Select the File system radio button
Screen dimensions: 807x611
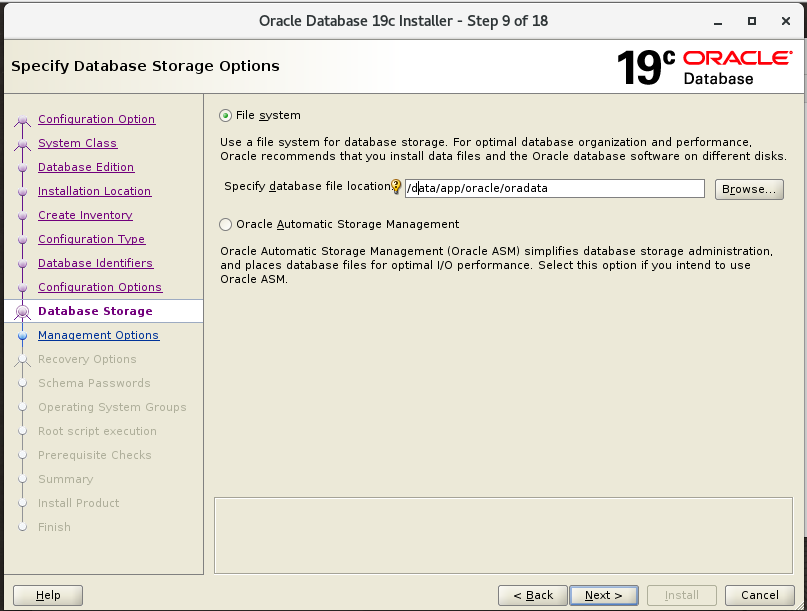[x=225, y=115]
